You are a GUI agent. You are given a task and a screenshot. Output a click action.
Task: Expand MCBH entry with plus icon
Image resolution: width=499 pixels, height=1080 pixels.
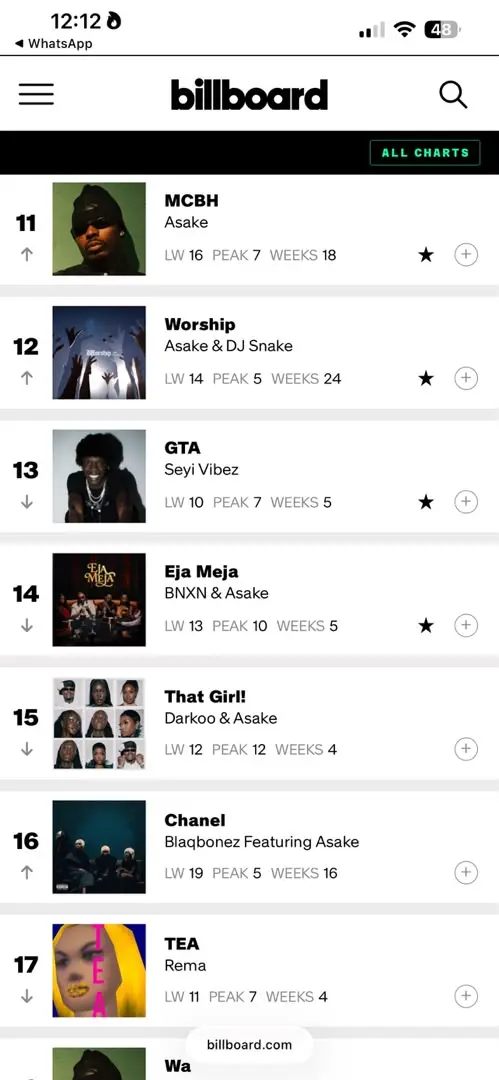tap(466, 255)
